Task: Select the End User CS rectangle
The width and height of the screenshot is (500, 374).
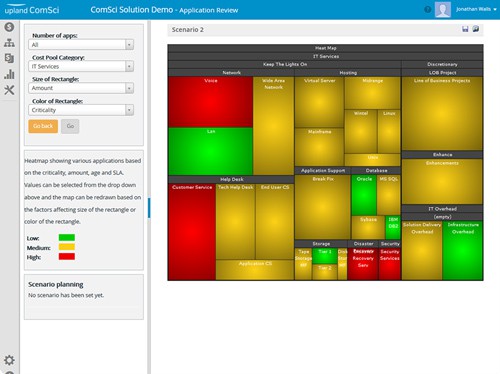Action: coord(275,221)
